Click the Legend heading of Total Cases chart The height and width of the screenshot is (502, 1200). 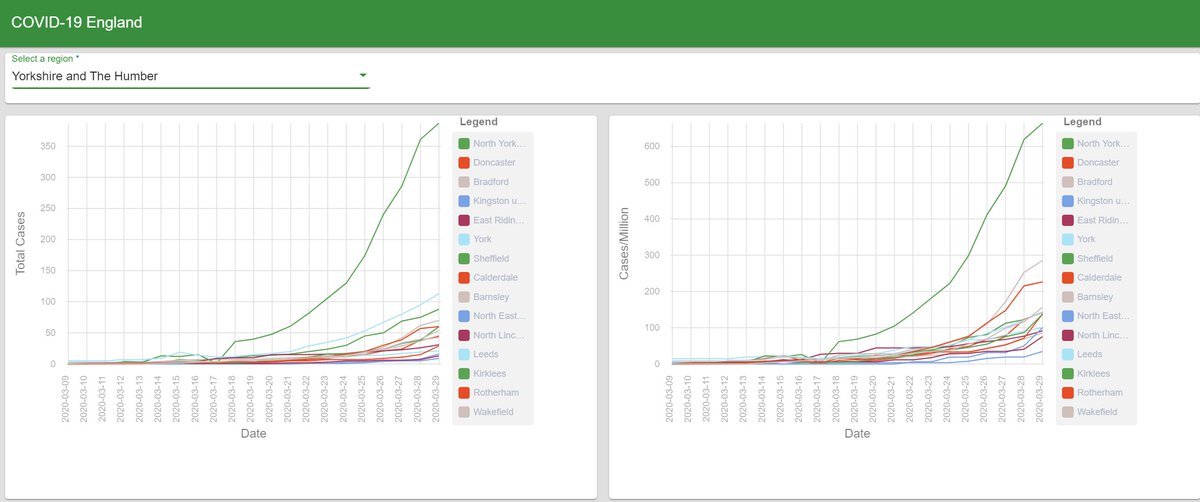pyautogui.click(x=479, y=122)
